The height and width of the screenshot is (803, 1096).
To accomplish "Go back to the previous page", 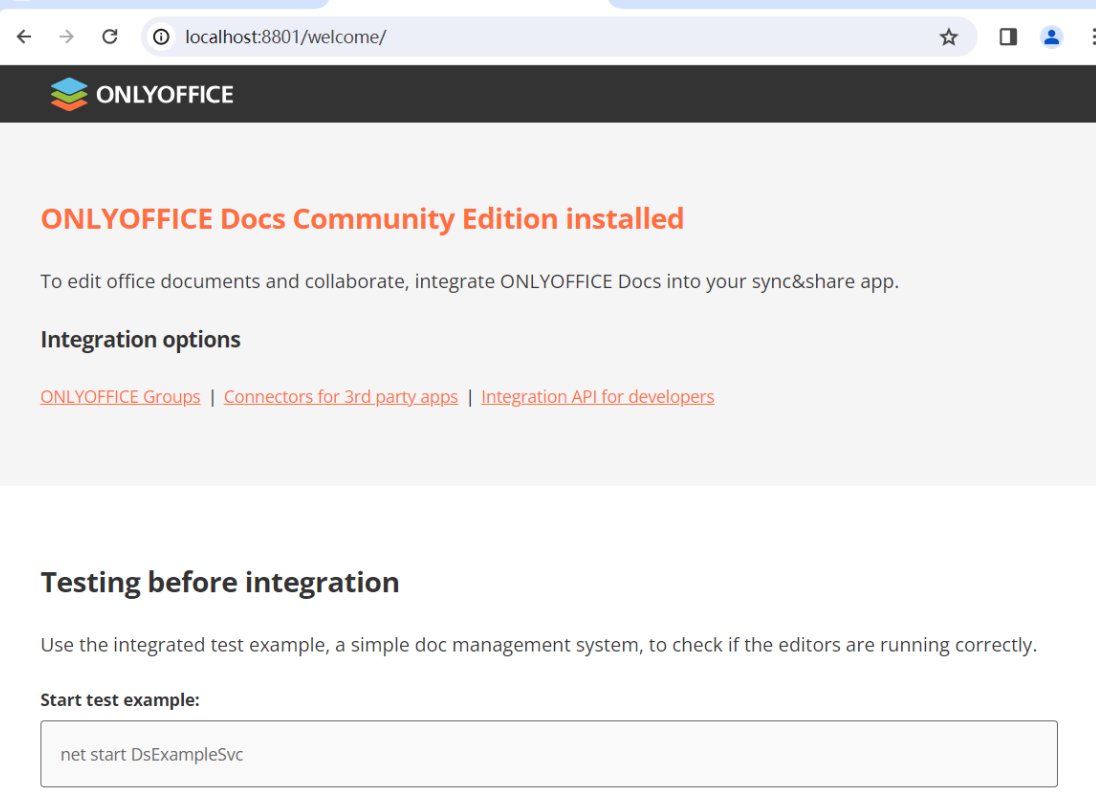I will click(24, 37).
